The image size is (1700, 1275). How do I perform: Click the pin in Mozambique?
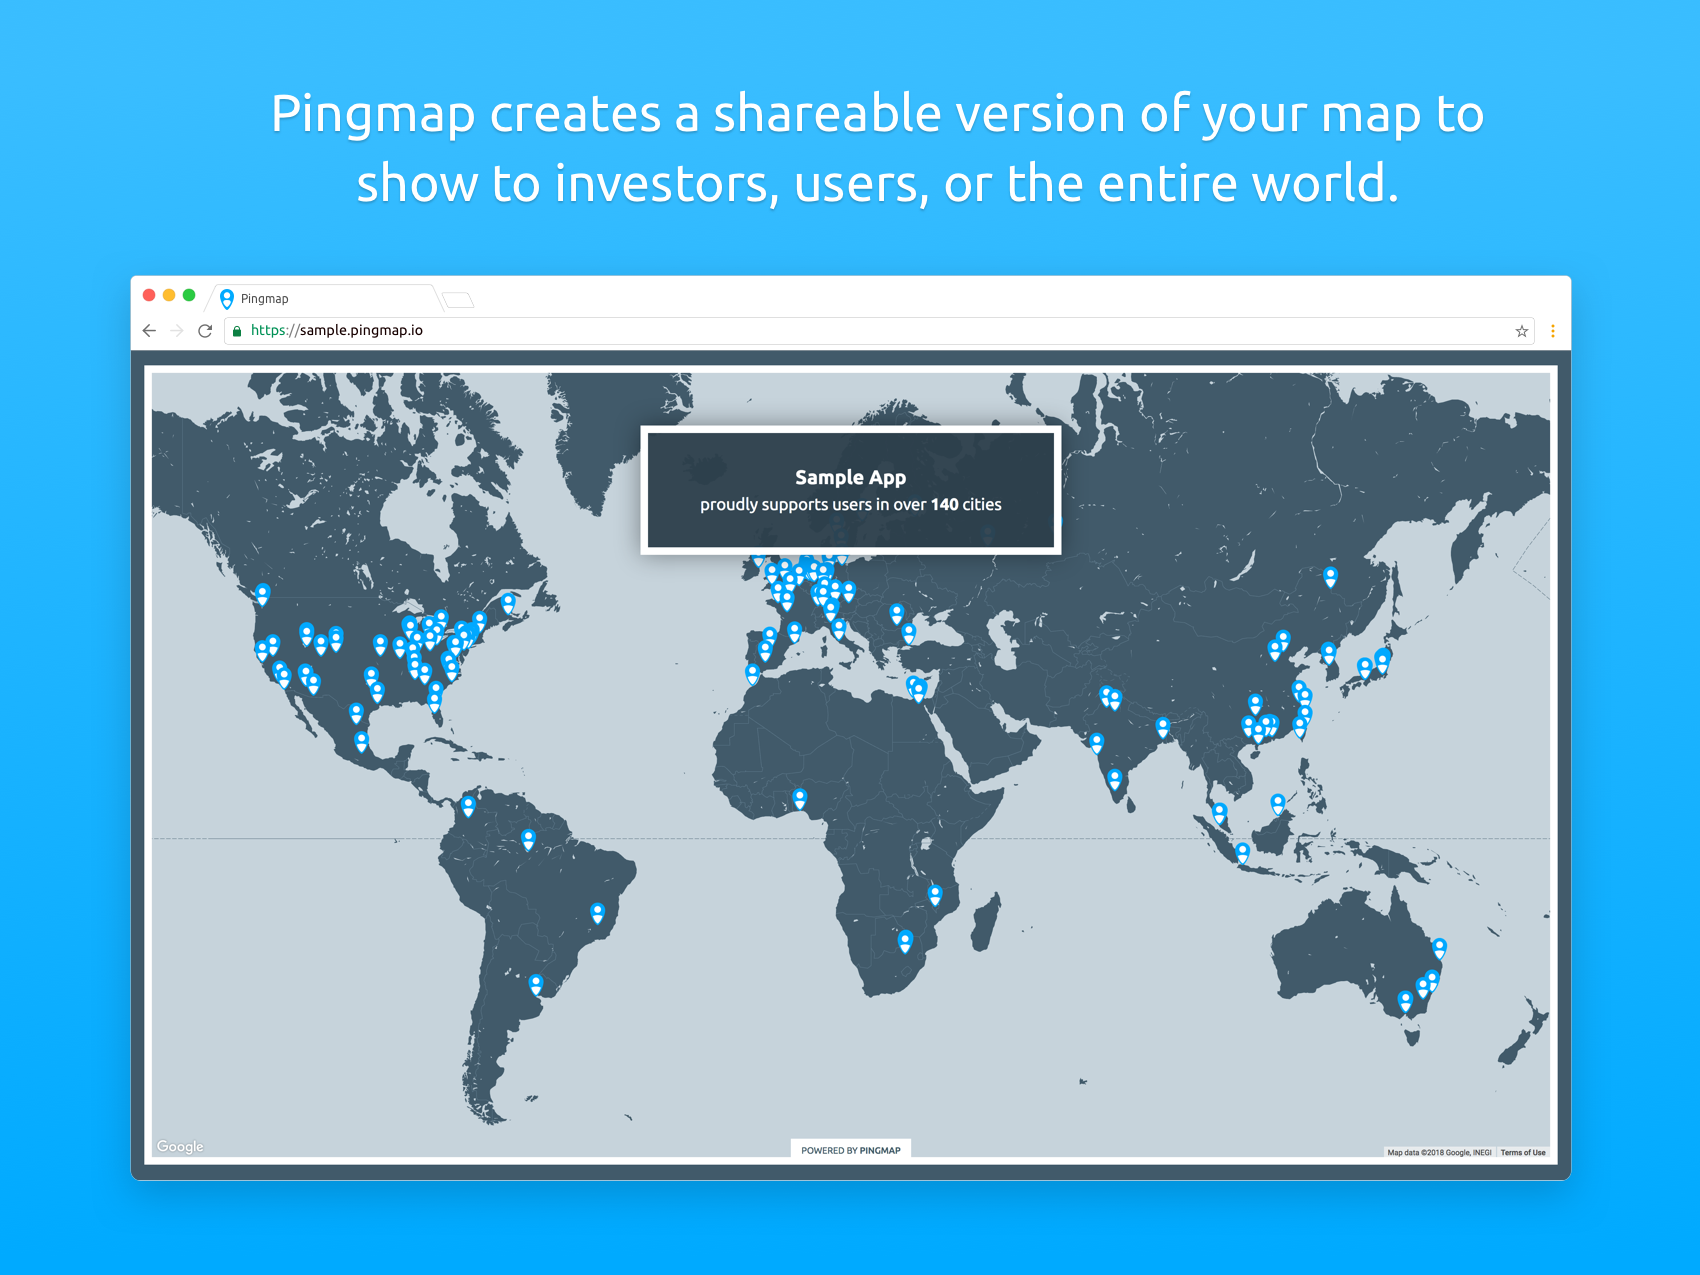click(935, 895)
